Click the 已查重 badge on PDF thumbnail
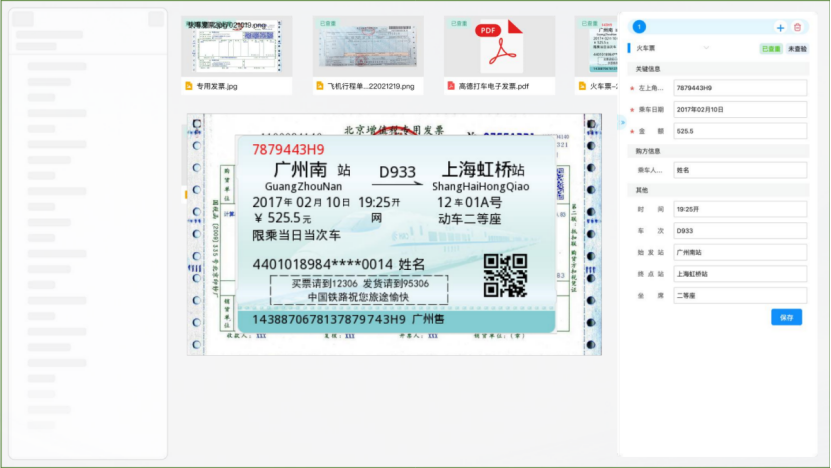Image resolution: width=831 pixels, height=468 pixels. [x=459, y=23]
